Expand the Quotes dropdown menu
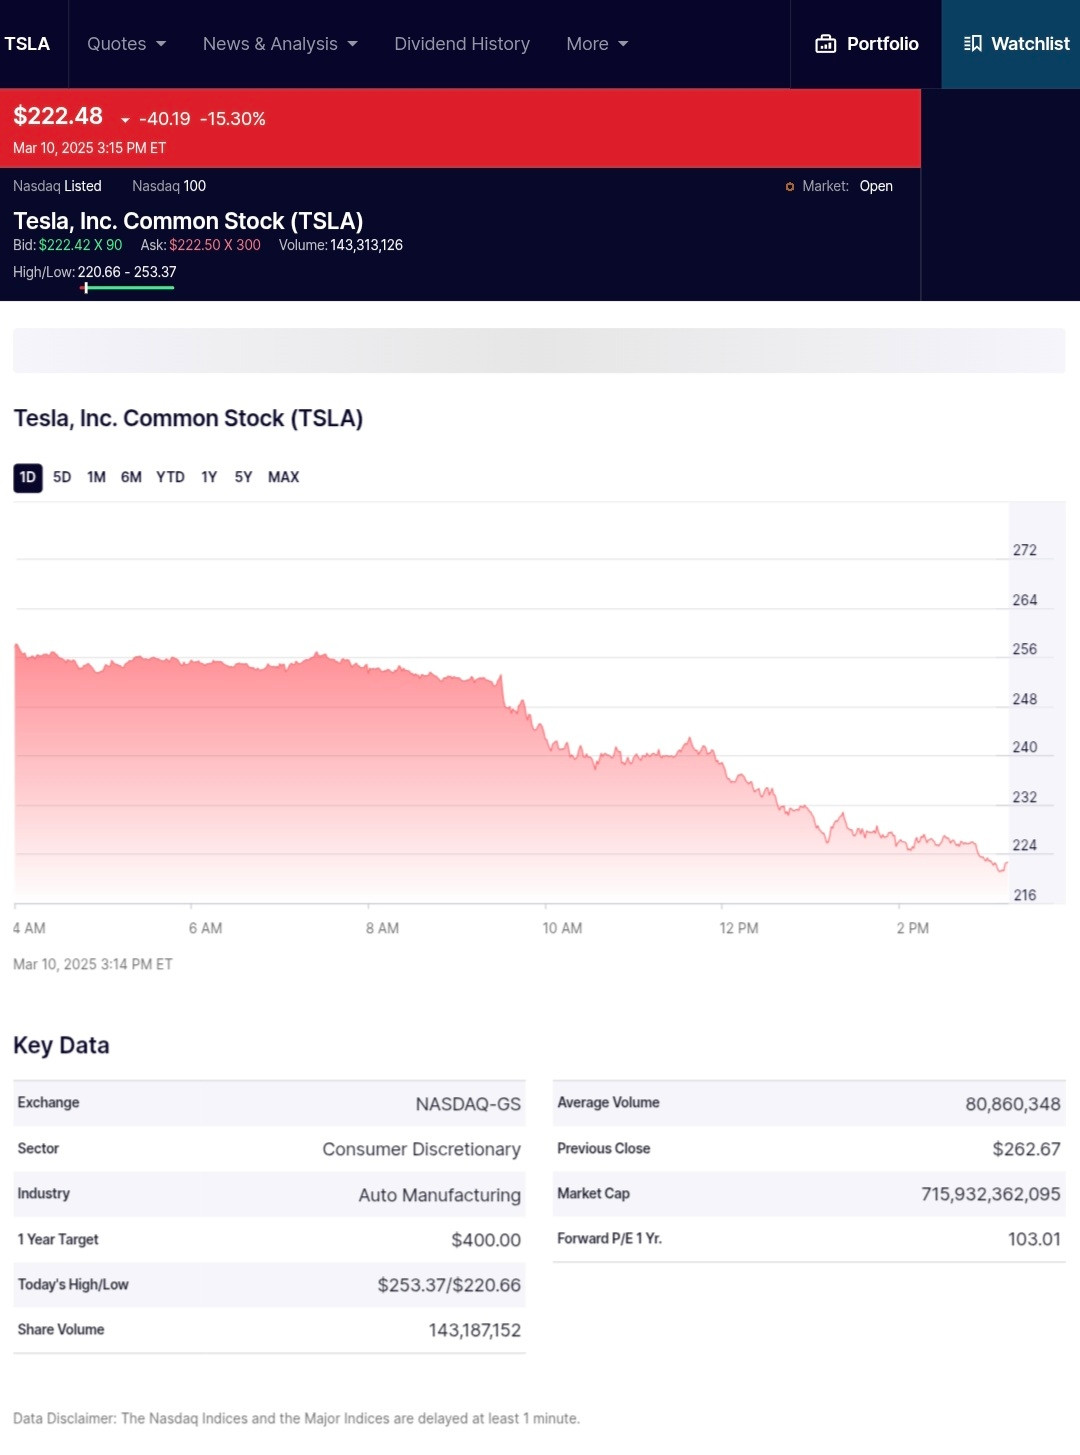 [x=126, y=44]
